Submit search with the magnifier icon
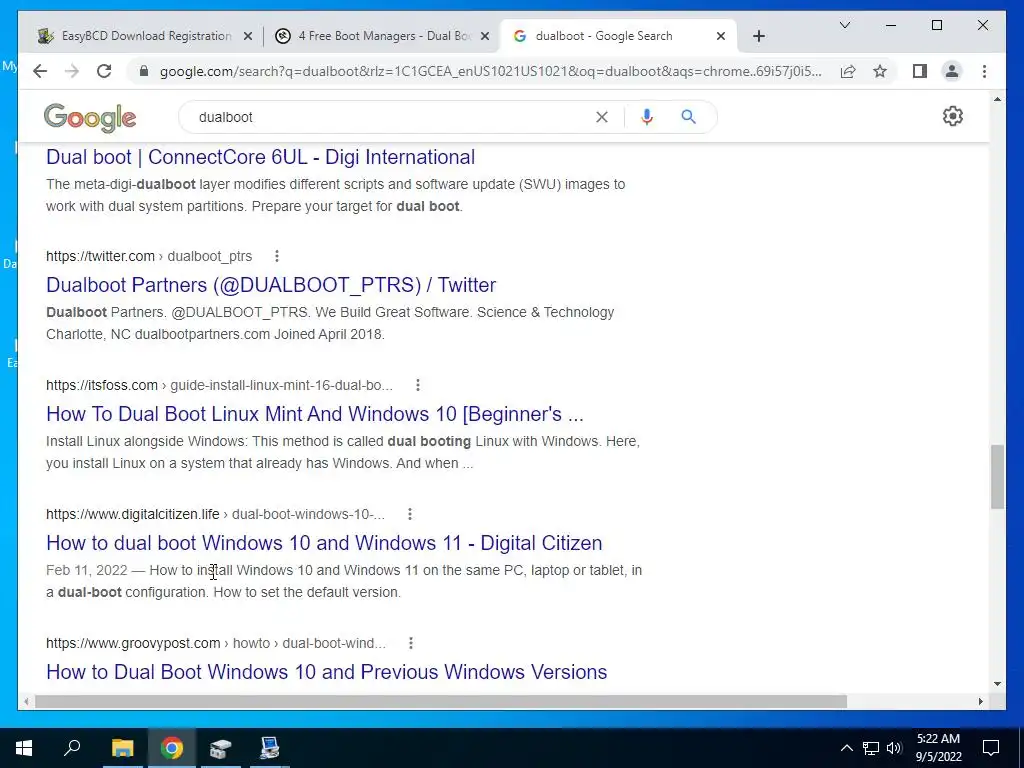Screen dimensions: 1024x768 688,117
